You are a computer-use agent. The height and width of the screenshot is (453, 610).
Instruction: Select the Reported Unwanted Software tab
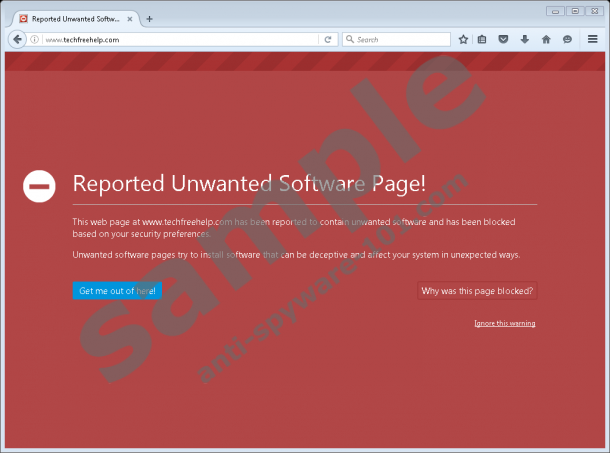click(72, 18)
